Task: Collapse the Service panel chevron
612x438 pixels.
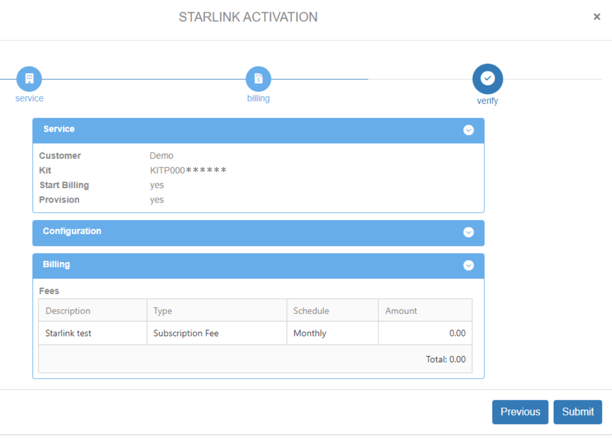Action: pos(468,130)
